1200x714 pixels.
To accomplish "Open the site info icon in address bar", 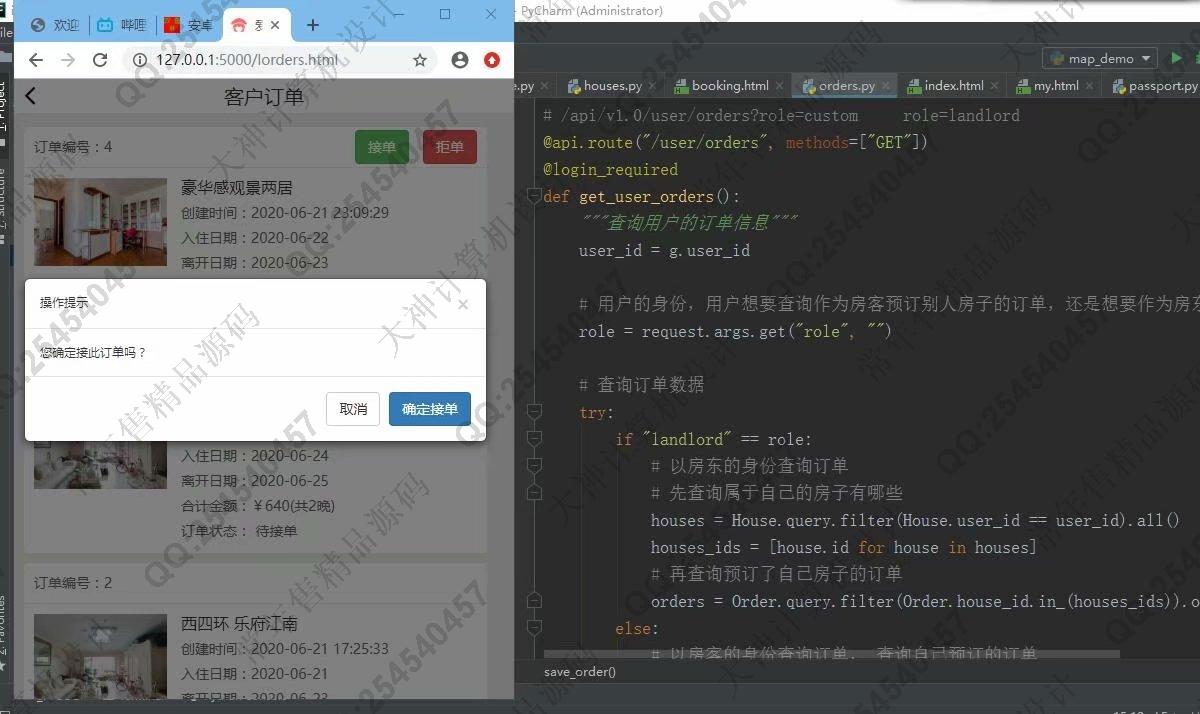I will coord(141,60).
